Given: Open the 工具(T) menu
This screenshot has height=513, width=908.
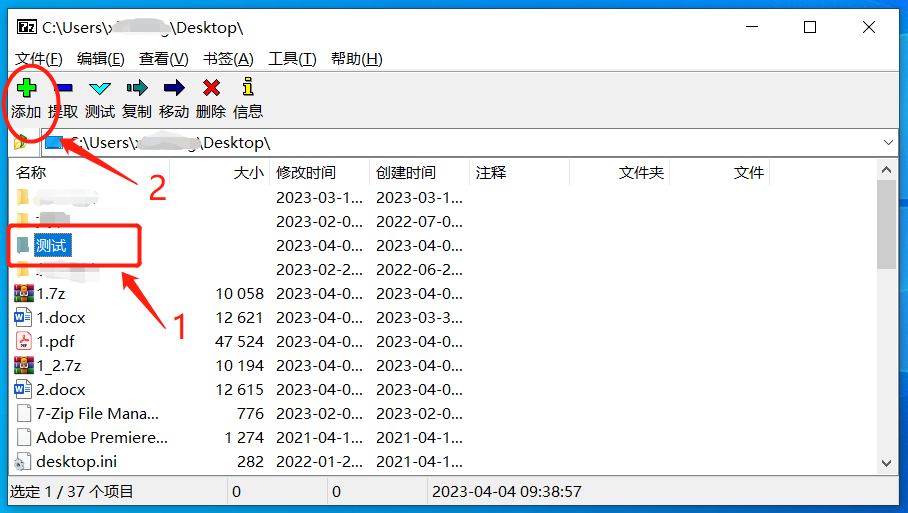Looking at the screenshot, I should [292, 59].
